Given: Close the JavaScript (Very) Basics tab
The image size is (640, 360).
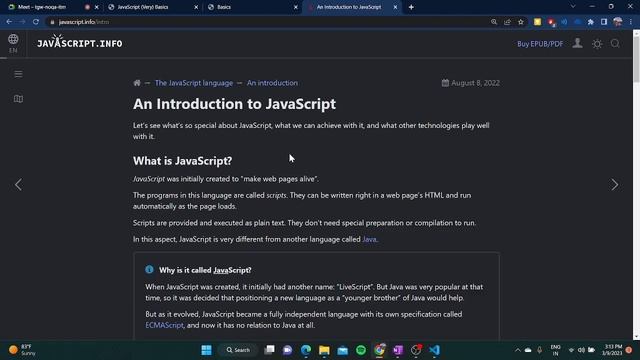Looking at the screenshot, I should tap(196, 7).
